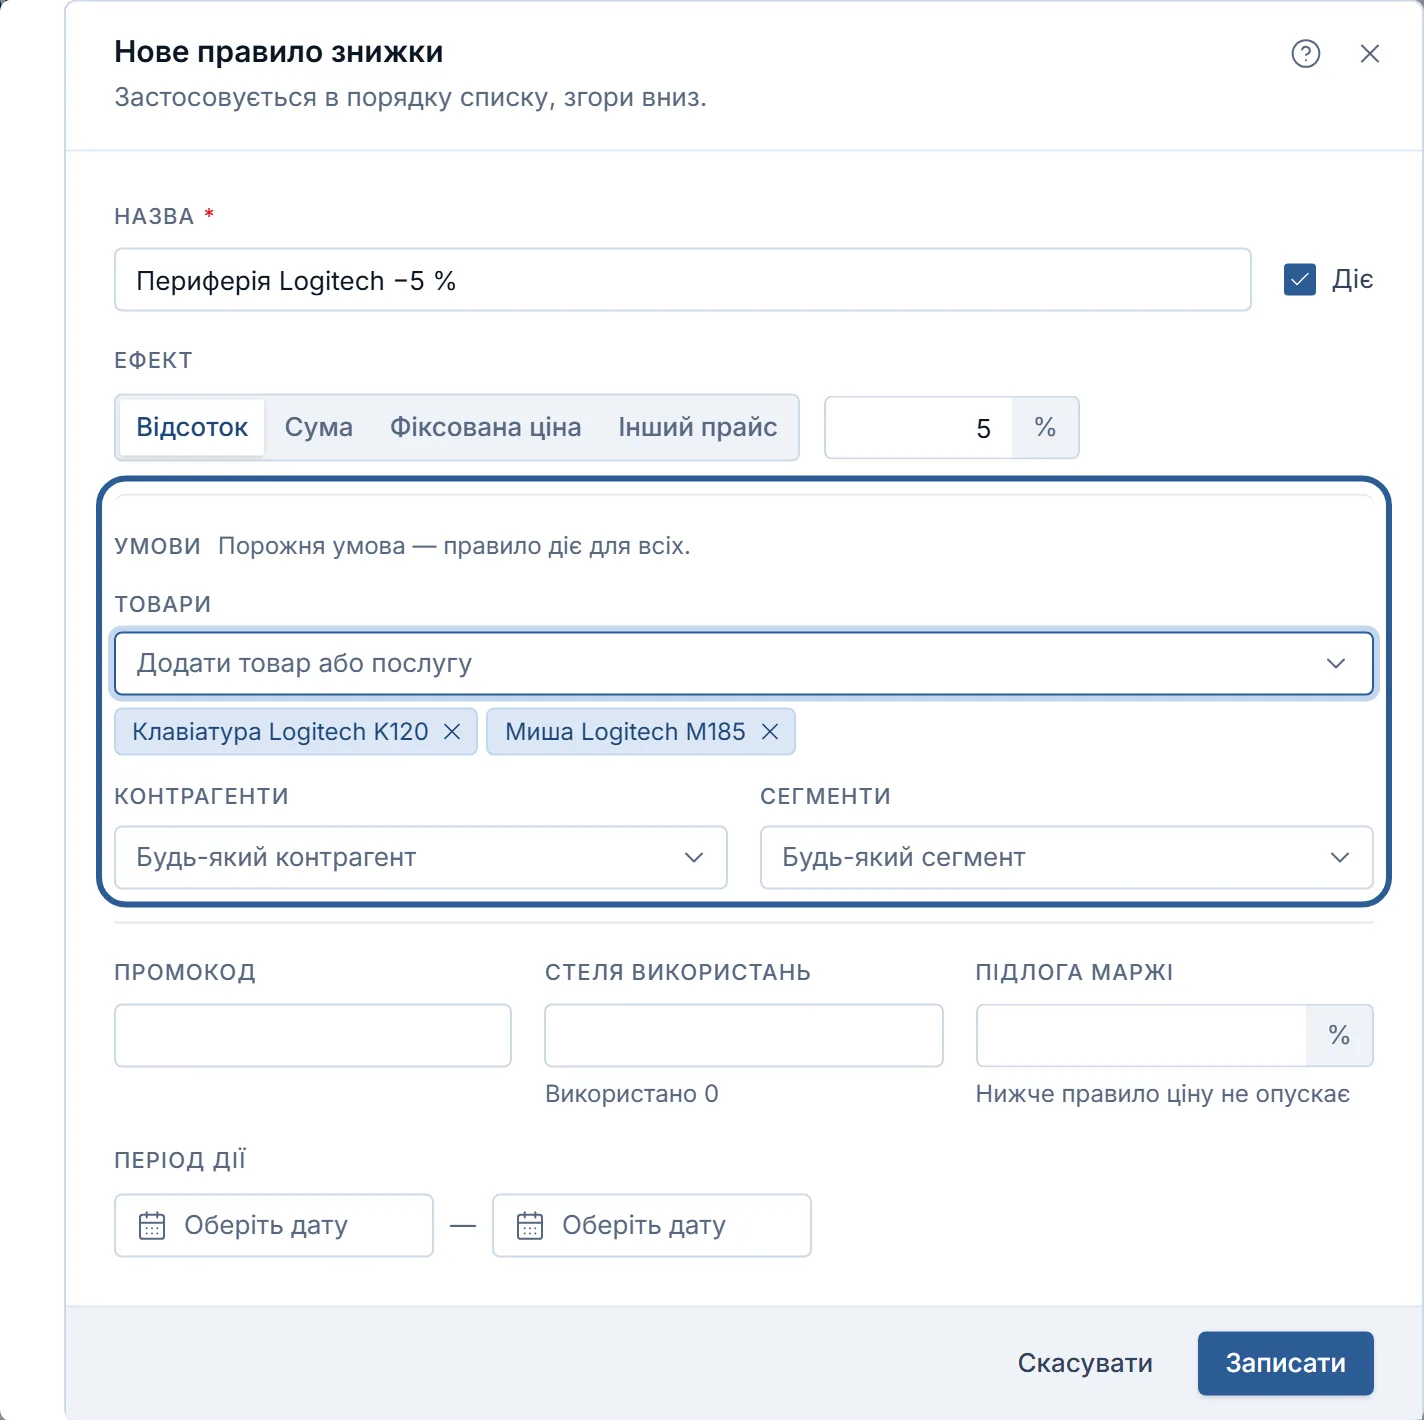Click the Нижче правило ціну не опускає hint

pos(1163,1094)
